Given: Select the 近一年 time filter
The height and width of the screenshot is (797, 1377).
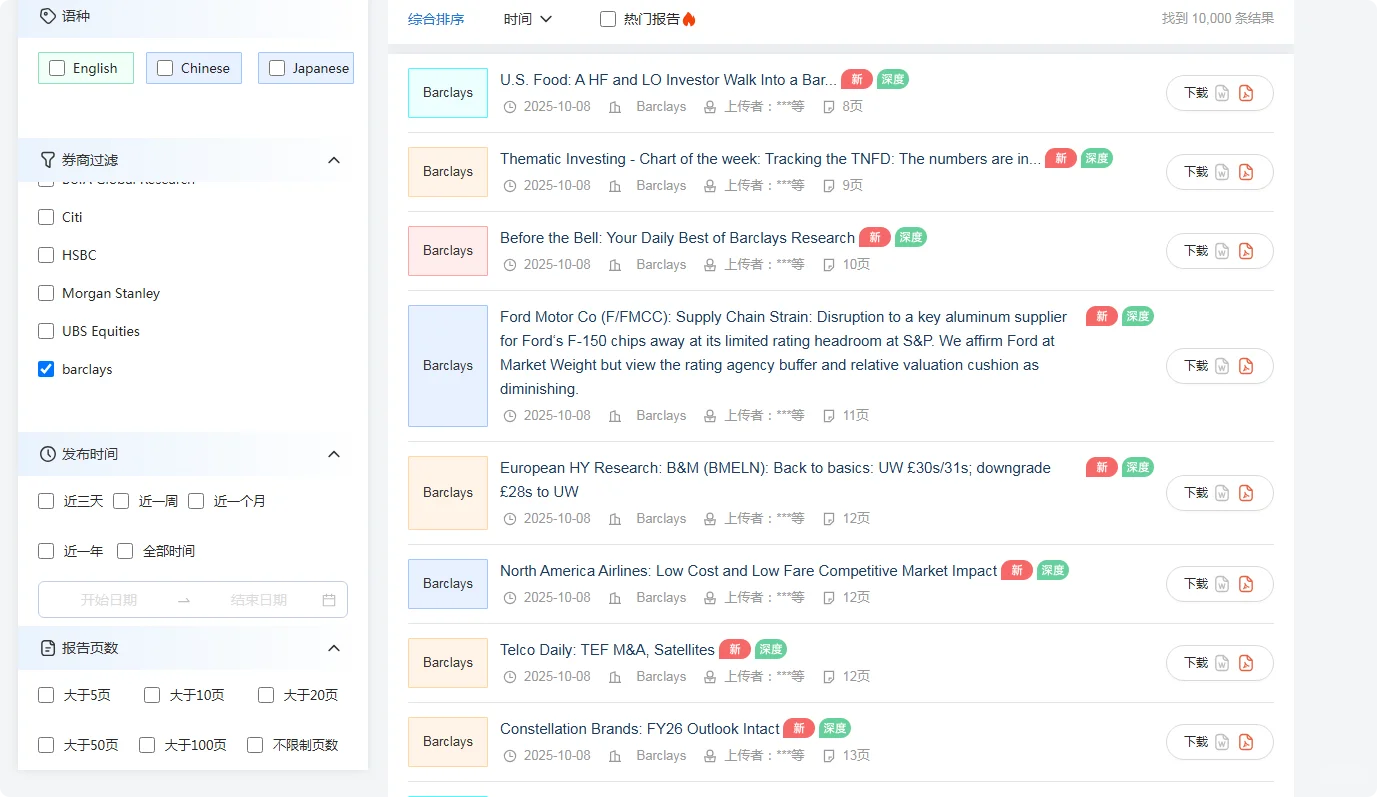Looking at the screenshot, I should (46, 551).
